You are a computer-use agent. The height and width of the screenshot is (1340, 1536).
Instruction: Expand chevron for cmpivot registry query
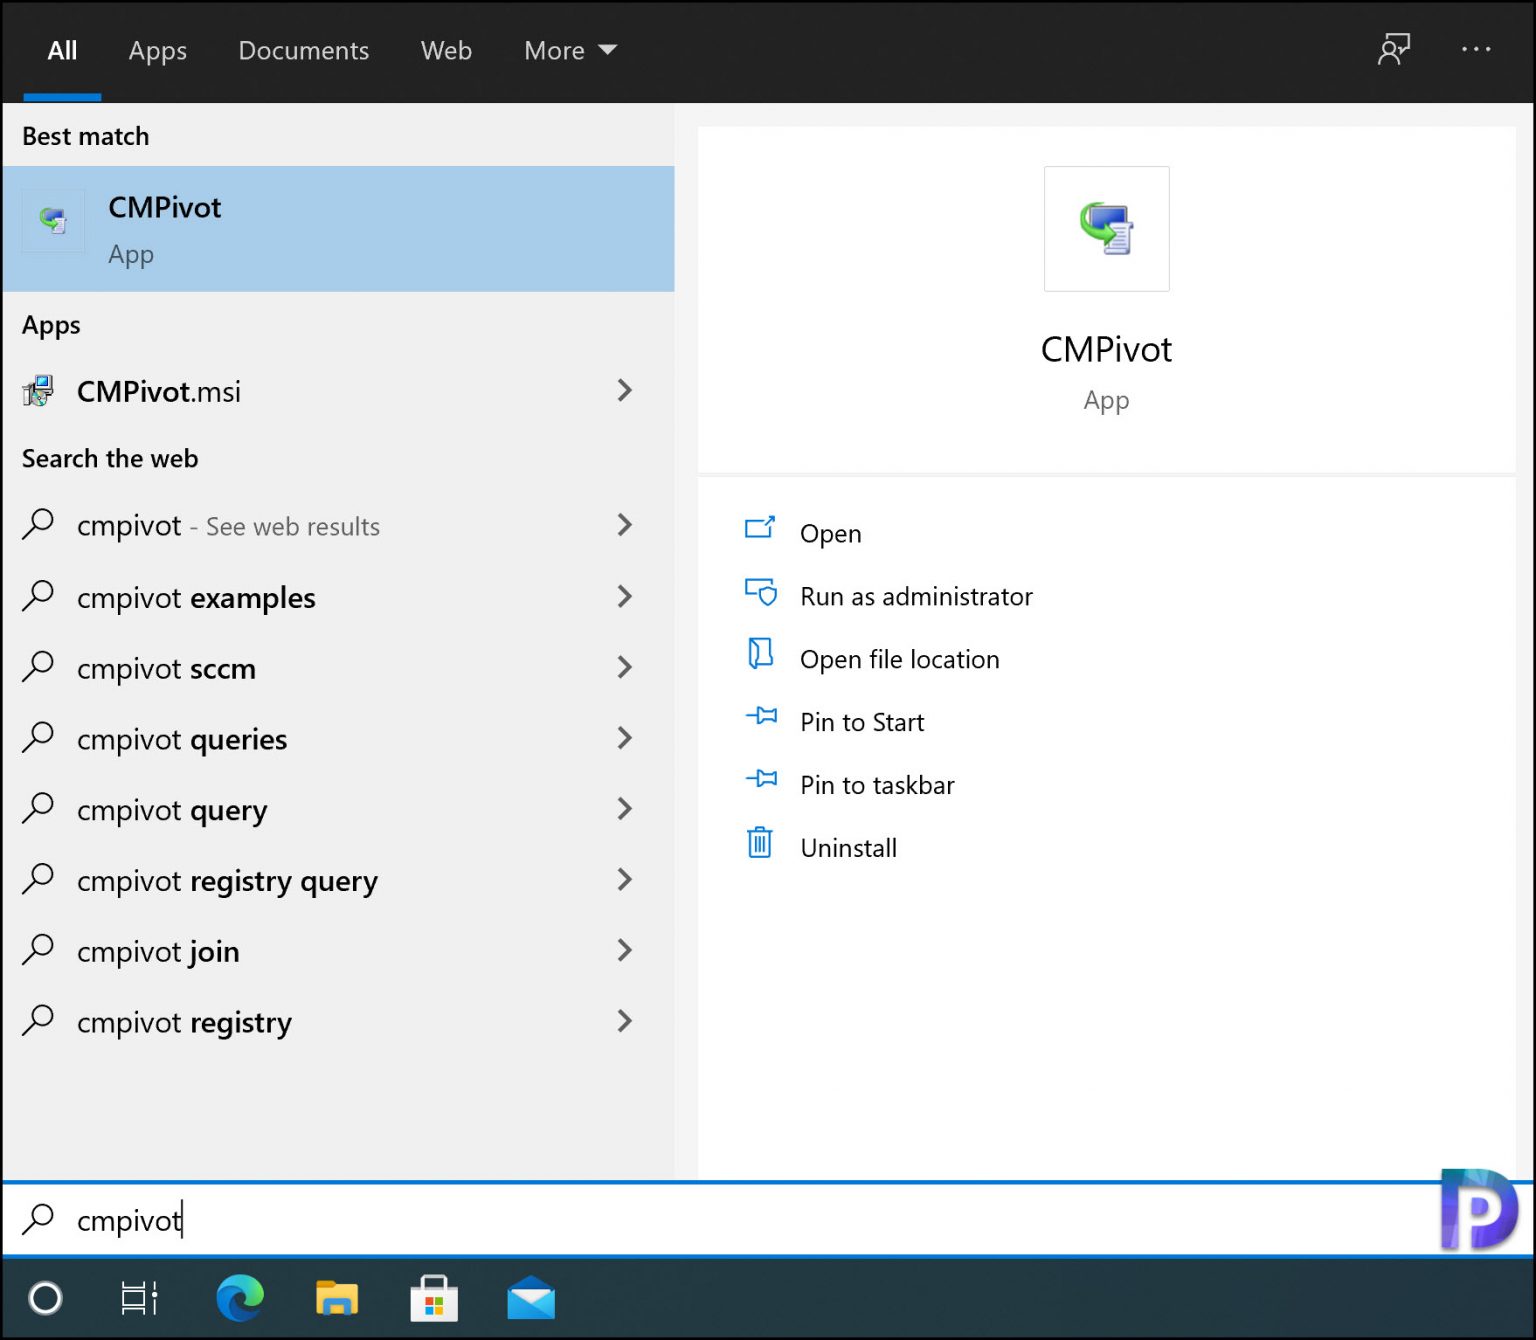coord(625,880)
